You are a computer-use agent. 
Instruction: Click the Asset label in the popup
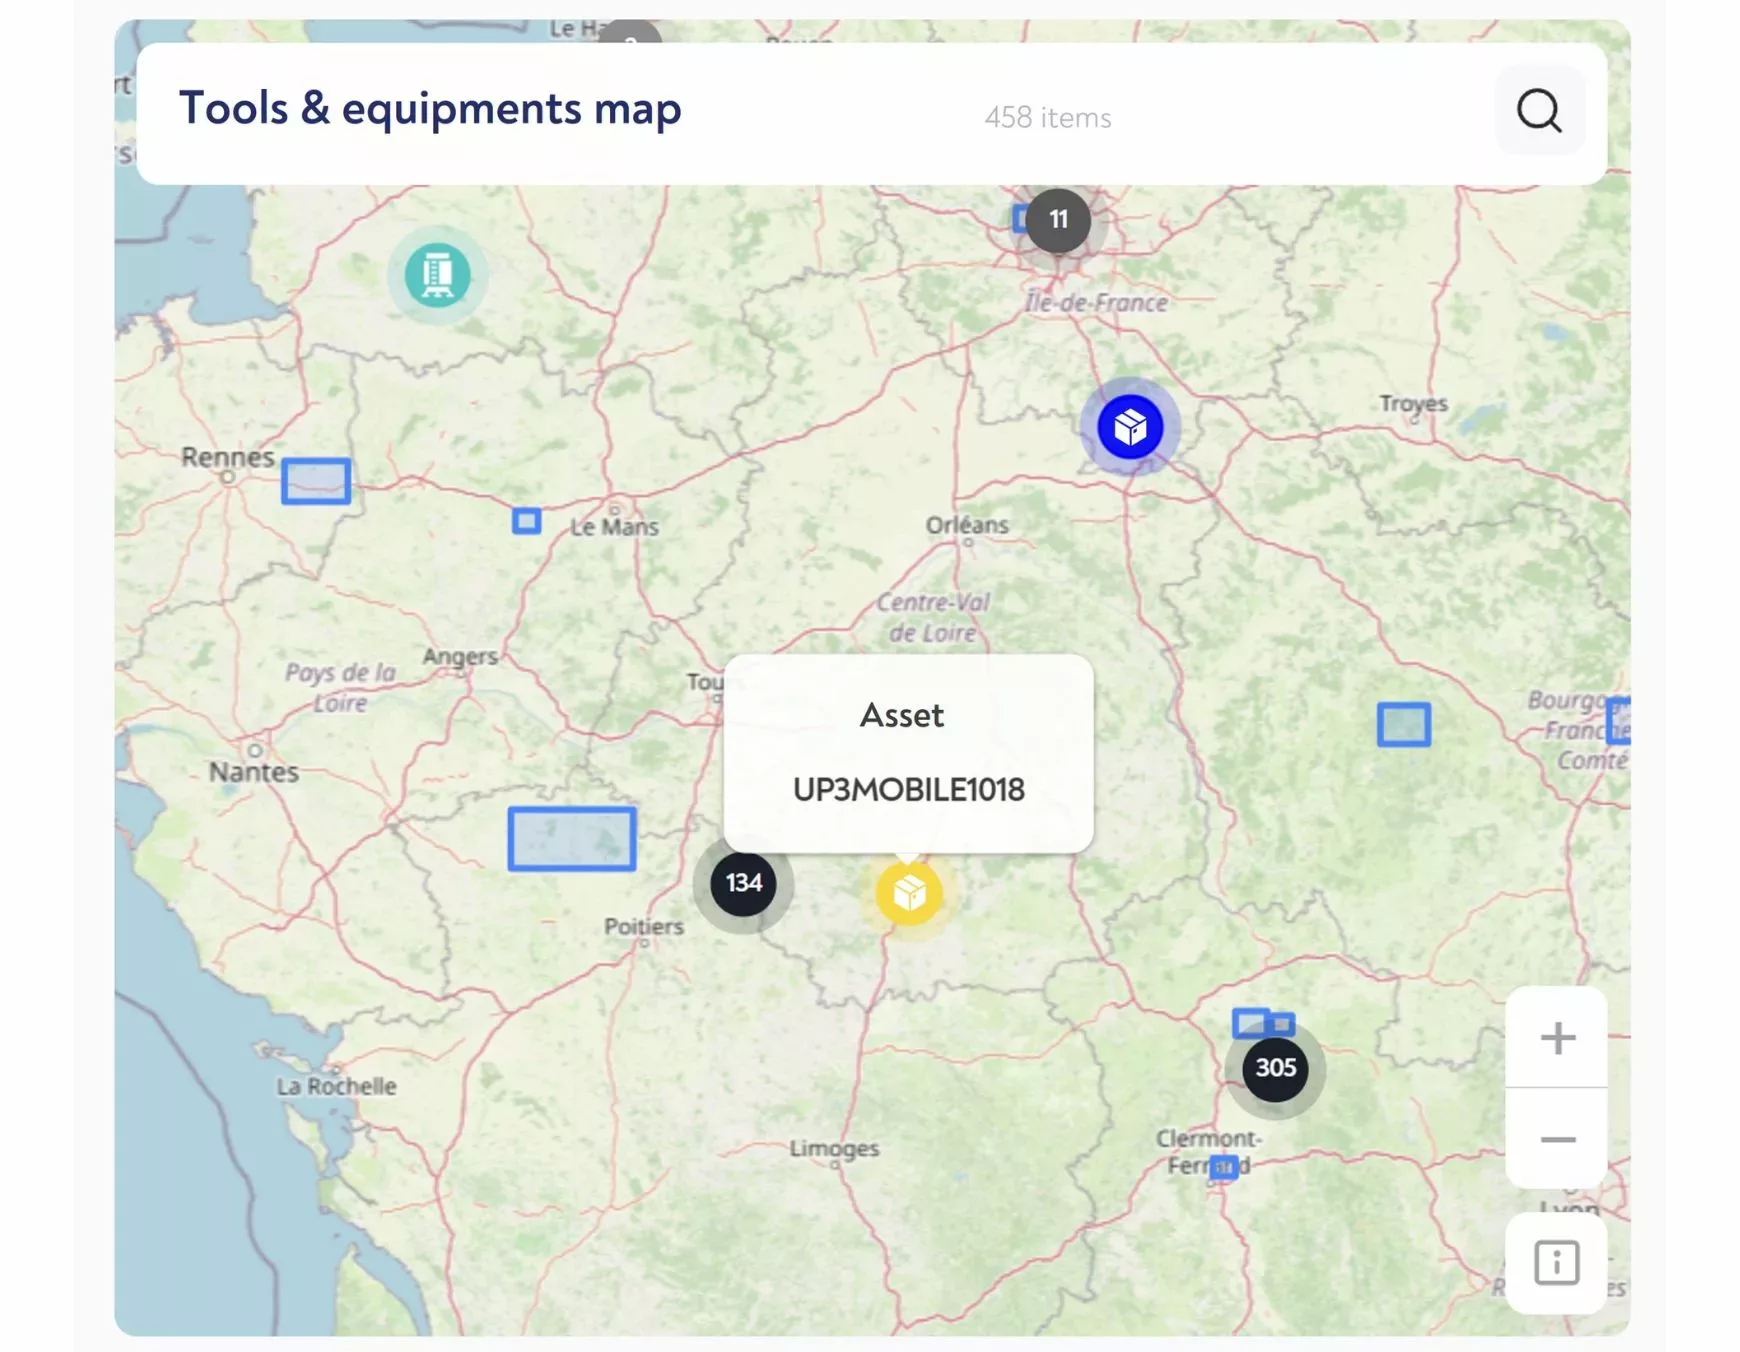(902, 716)
